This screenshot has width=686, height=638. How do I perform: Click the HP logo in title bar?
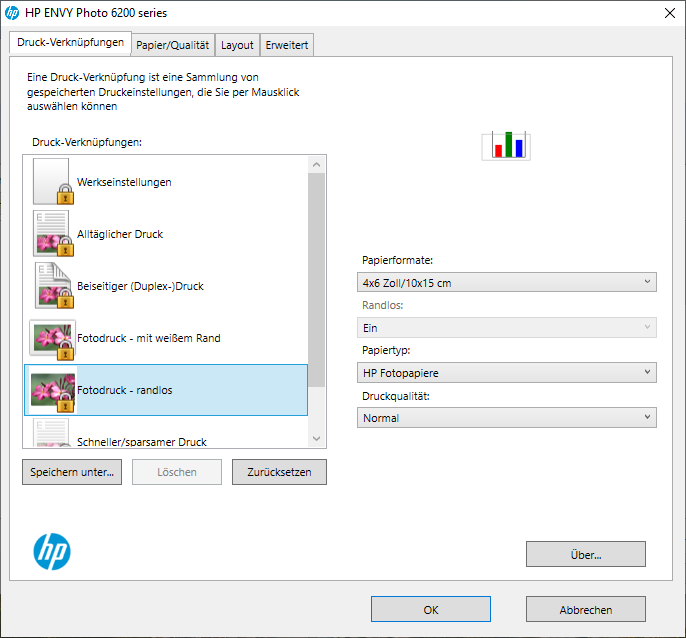pyautogui.click(x=12, y=13)
